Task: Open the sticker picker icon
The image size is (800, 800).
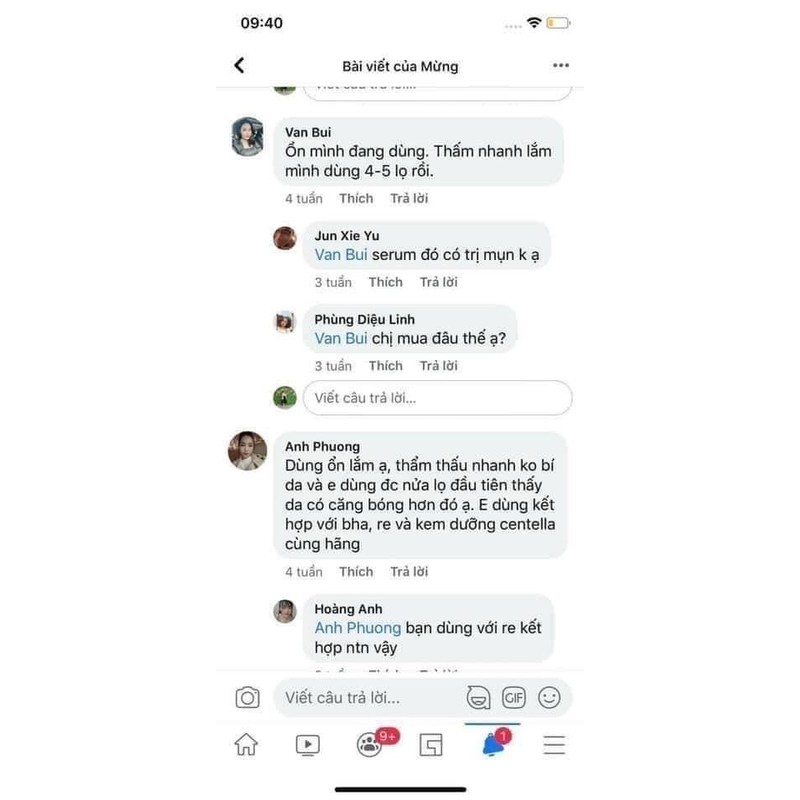Action: pyautogui.click(x=478, y=697)
